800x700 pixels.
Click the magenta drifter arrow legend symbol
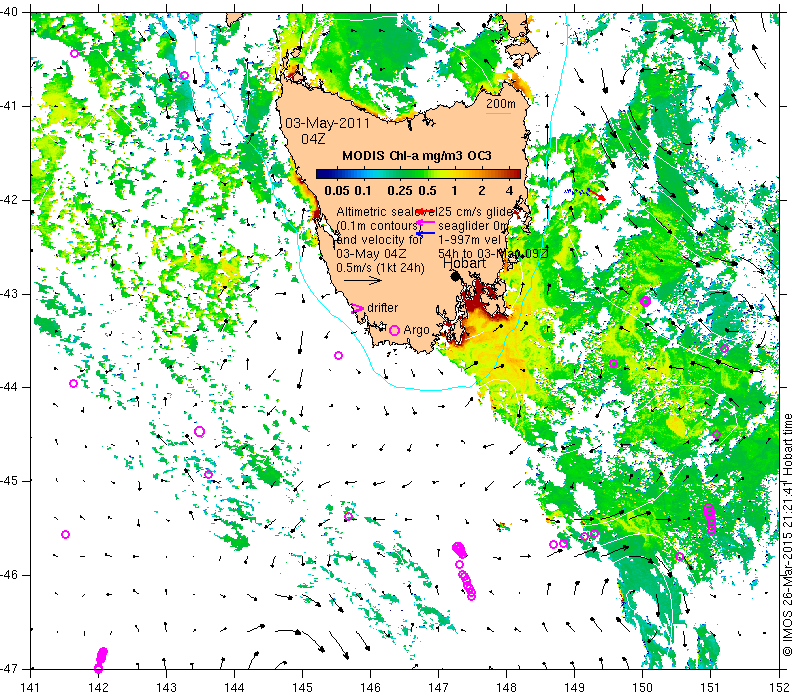358,308
